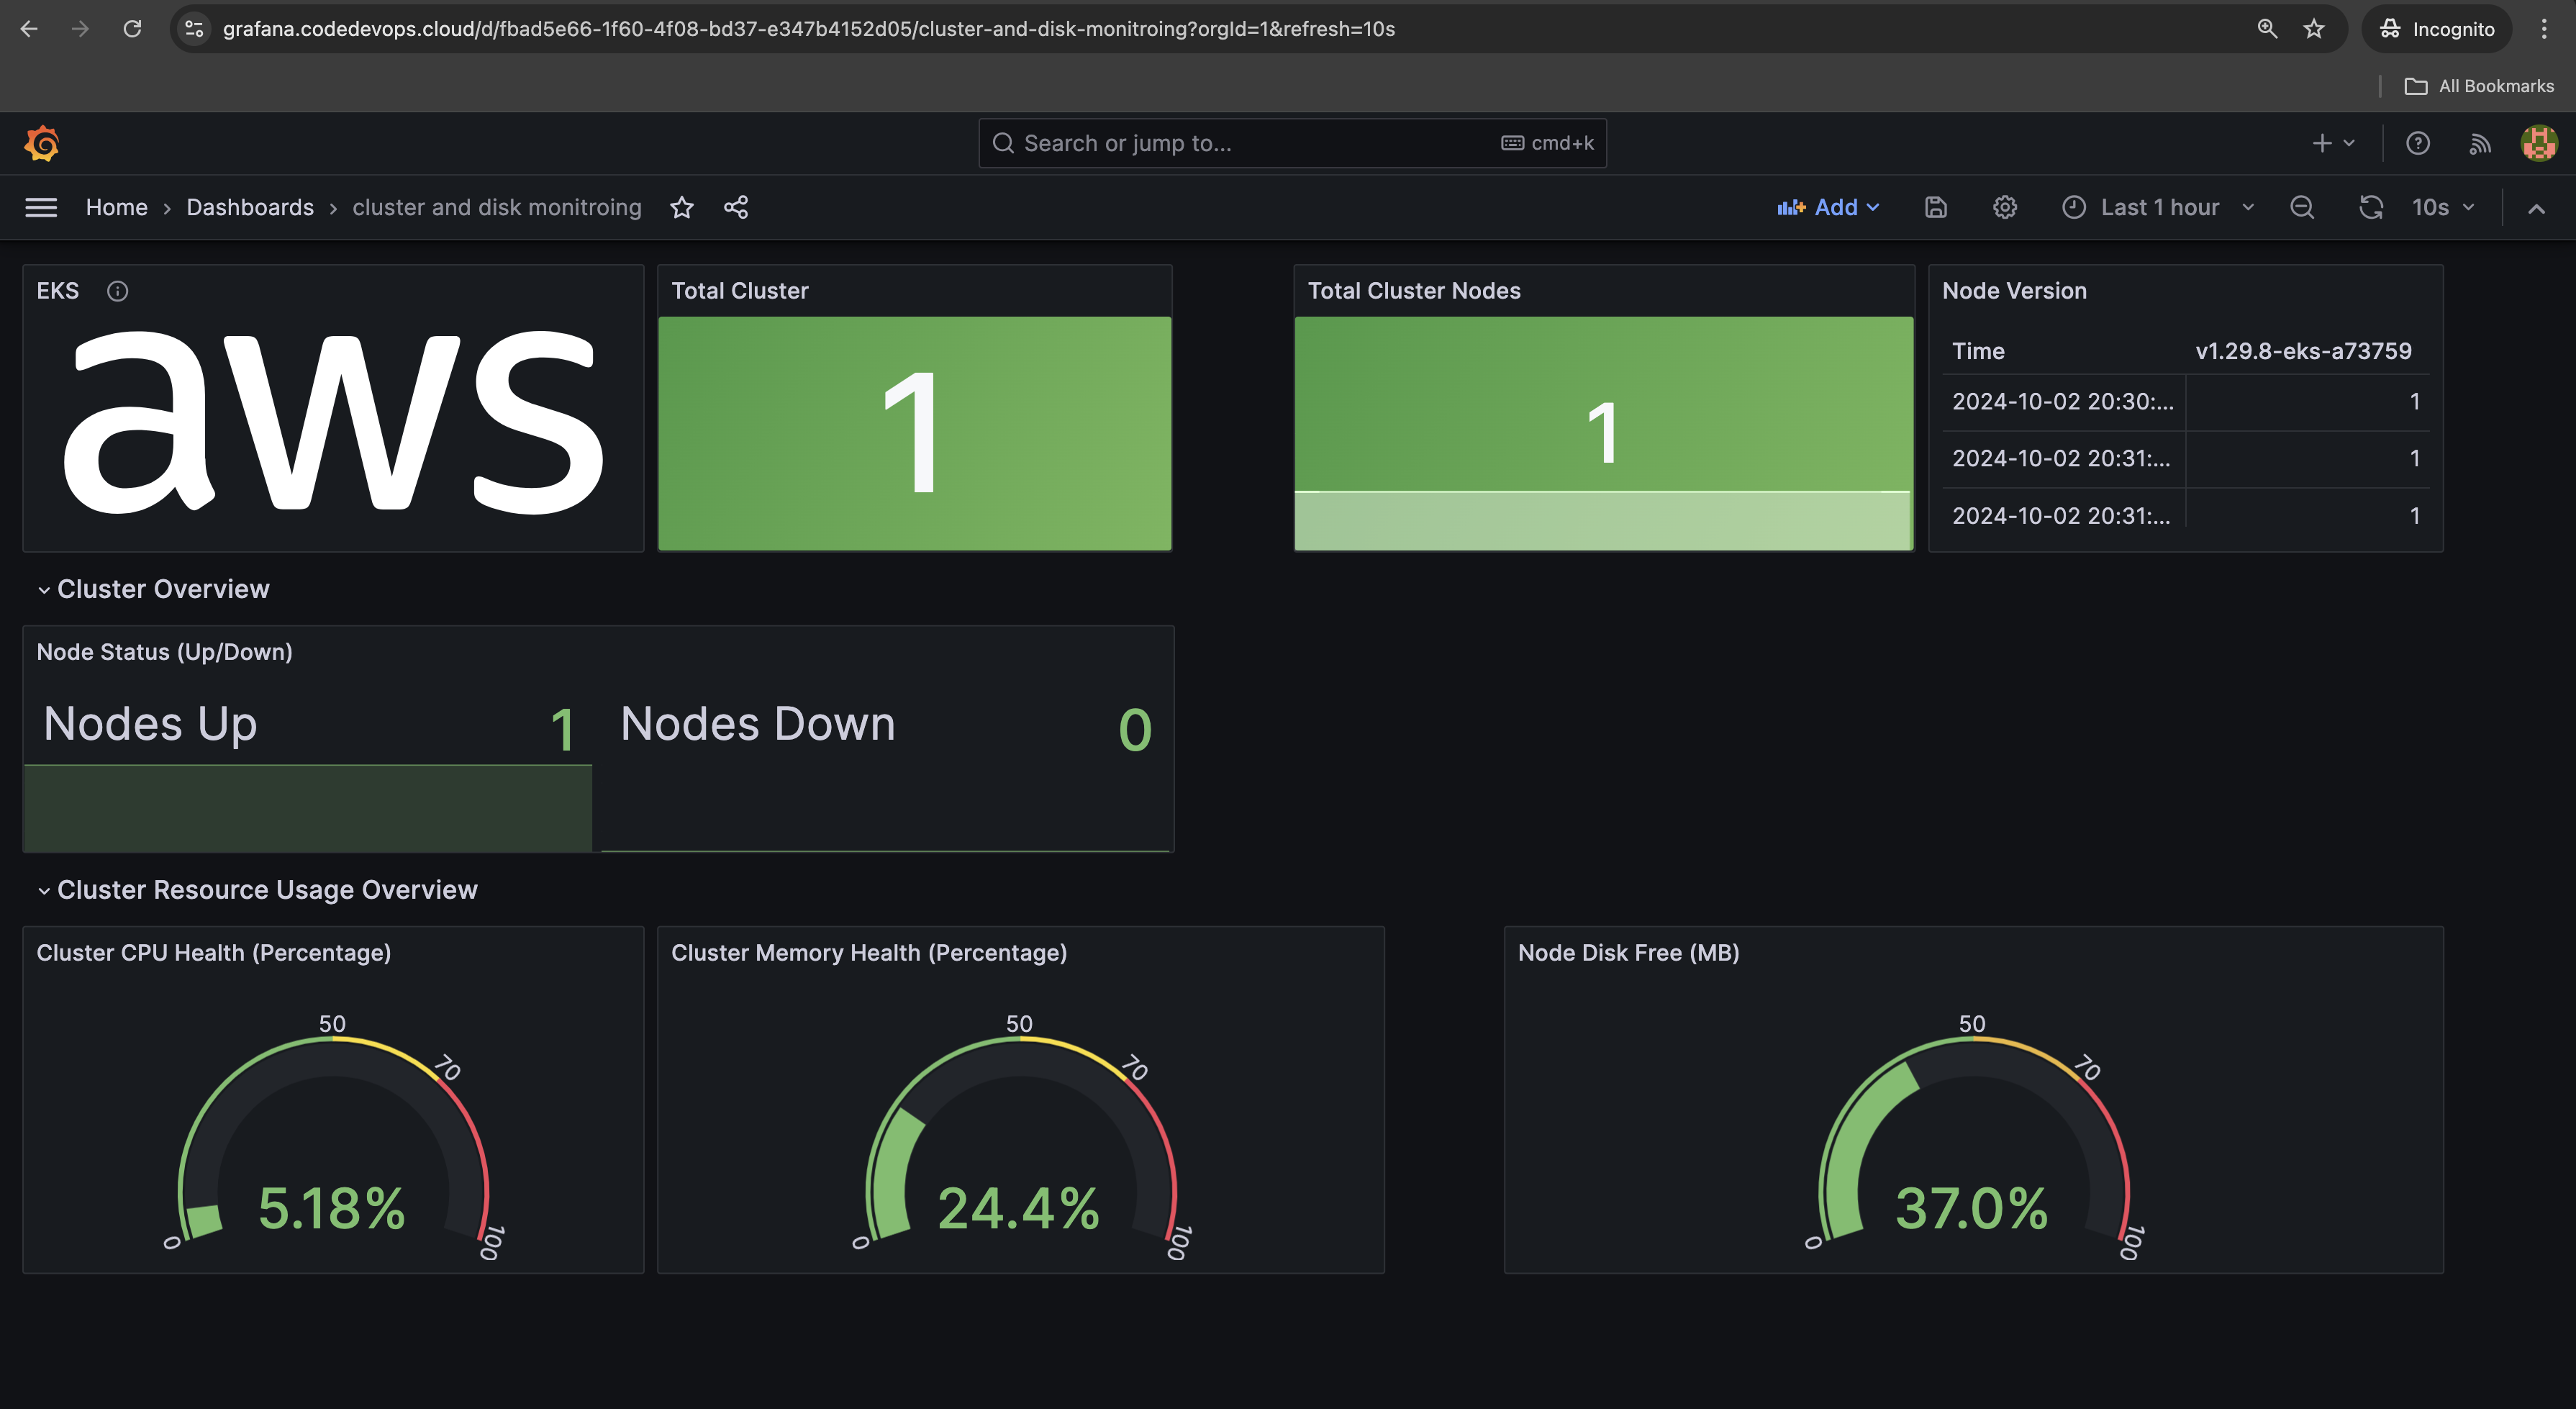The image size is (2576, 1409).
Task: Share the dashboard via share icon
Action: [736, 207]
